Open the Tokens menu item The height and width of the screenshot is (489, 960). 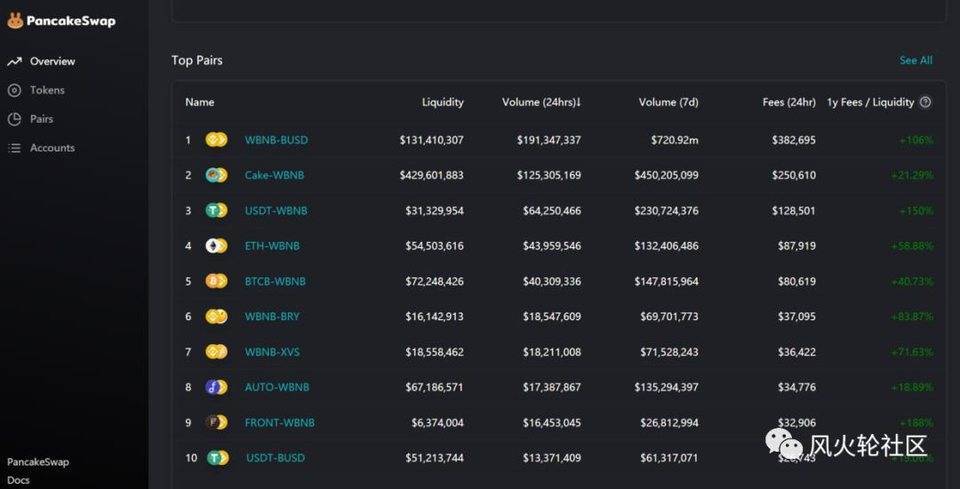(x=47, y=91)
